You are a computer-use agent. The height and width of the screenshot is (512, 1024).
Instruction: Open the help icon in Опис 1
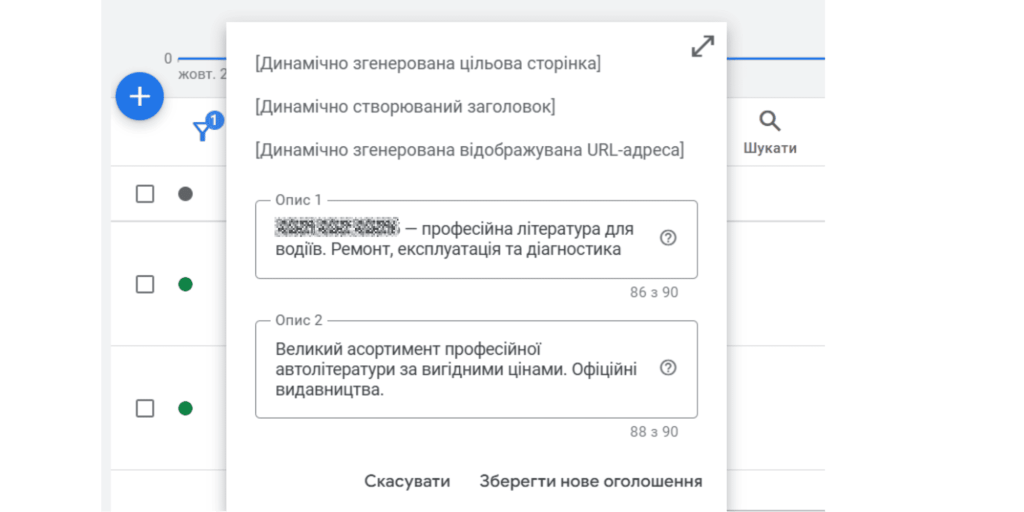coord(669,238)
